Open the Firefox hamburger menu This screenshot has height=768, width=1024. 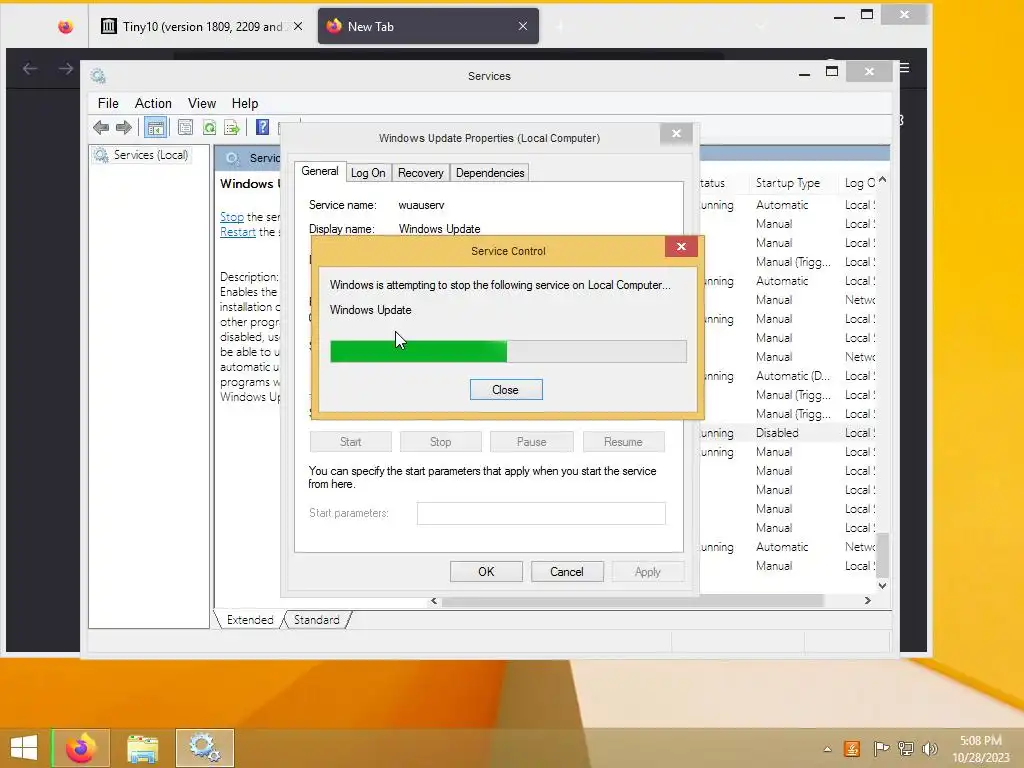(x=904, y=68)
